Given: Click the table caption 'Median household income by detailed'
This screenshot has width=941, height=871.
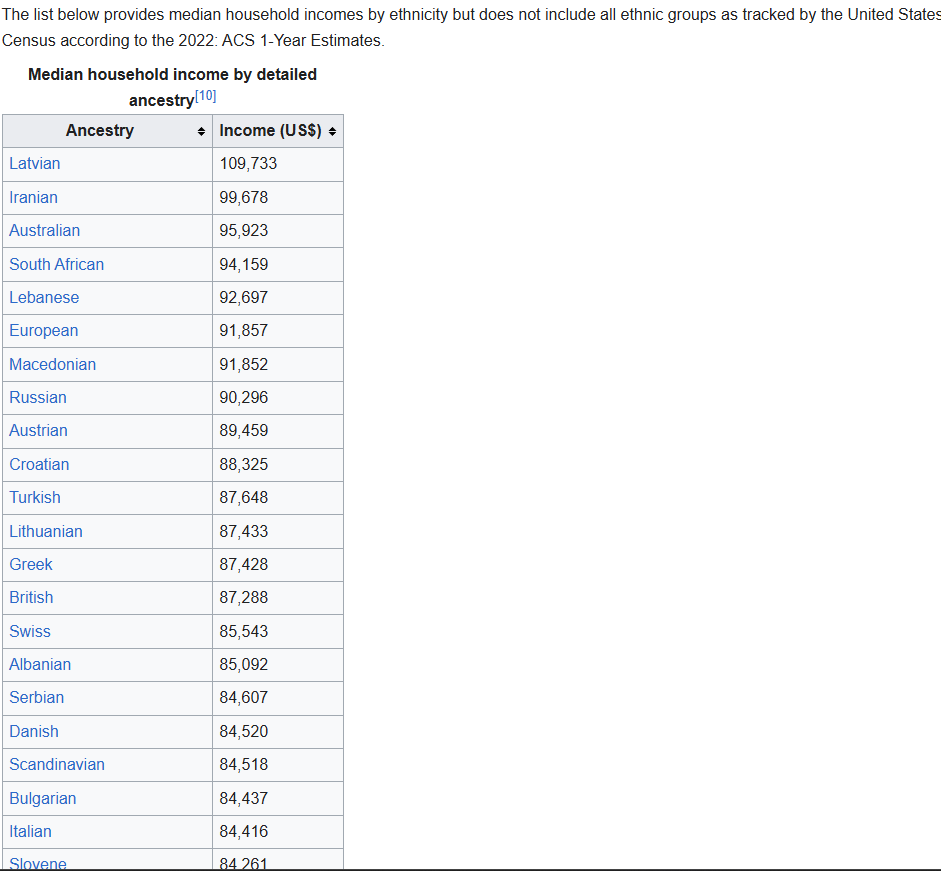Looking at the screenshot, I should [172, 74].
